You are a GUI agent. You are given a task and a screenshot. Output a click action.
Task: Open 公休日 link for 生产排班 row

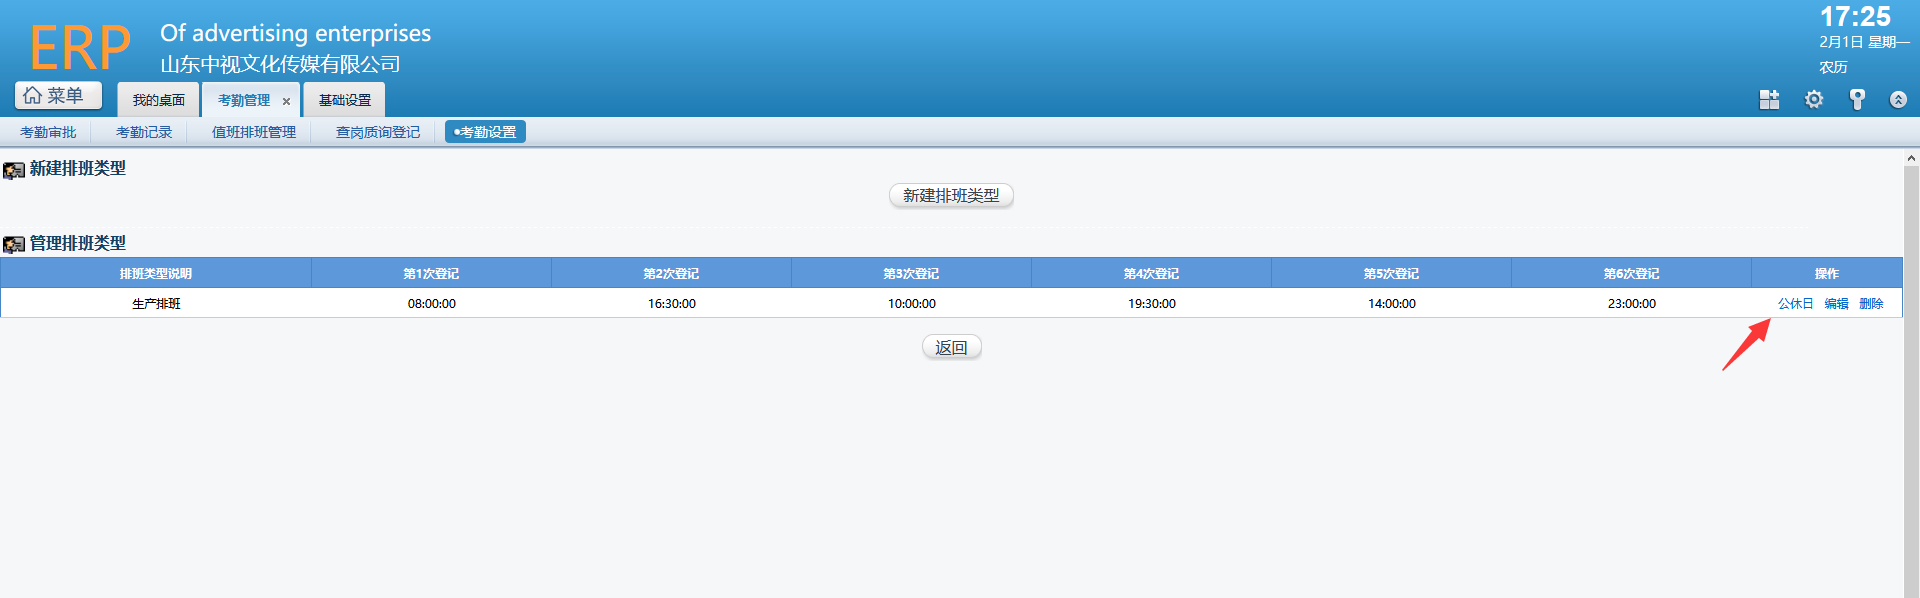point(1795,303)
